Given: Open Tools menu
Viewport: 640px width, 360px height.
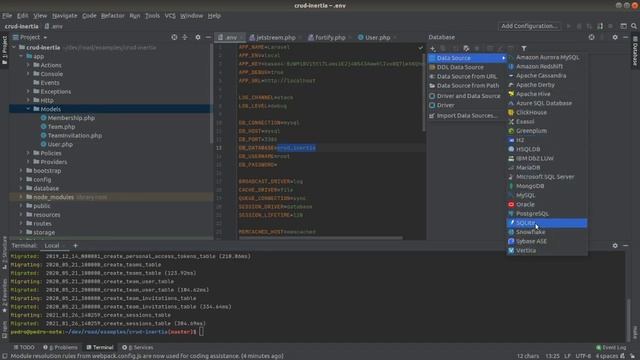Looking at the screenshot, I should (152, 16).
